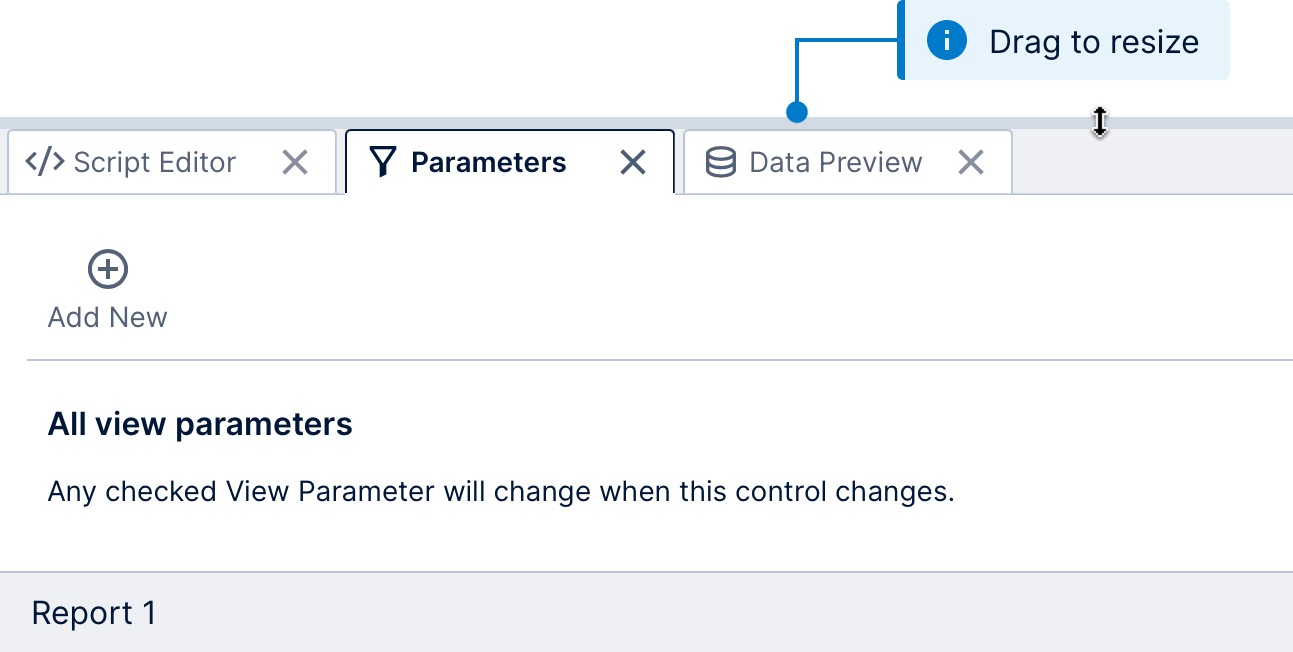Click the gray panel resize divider bar

pyautogui.click(x=400, y=123)
